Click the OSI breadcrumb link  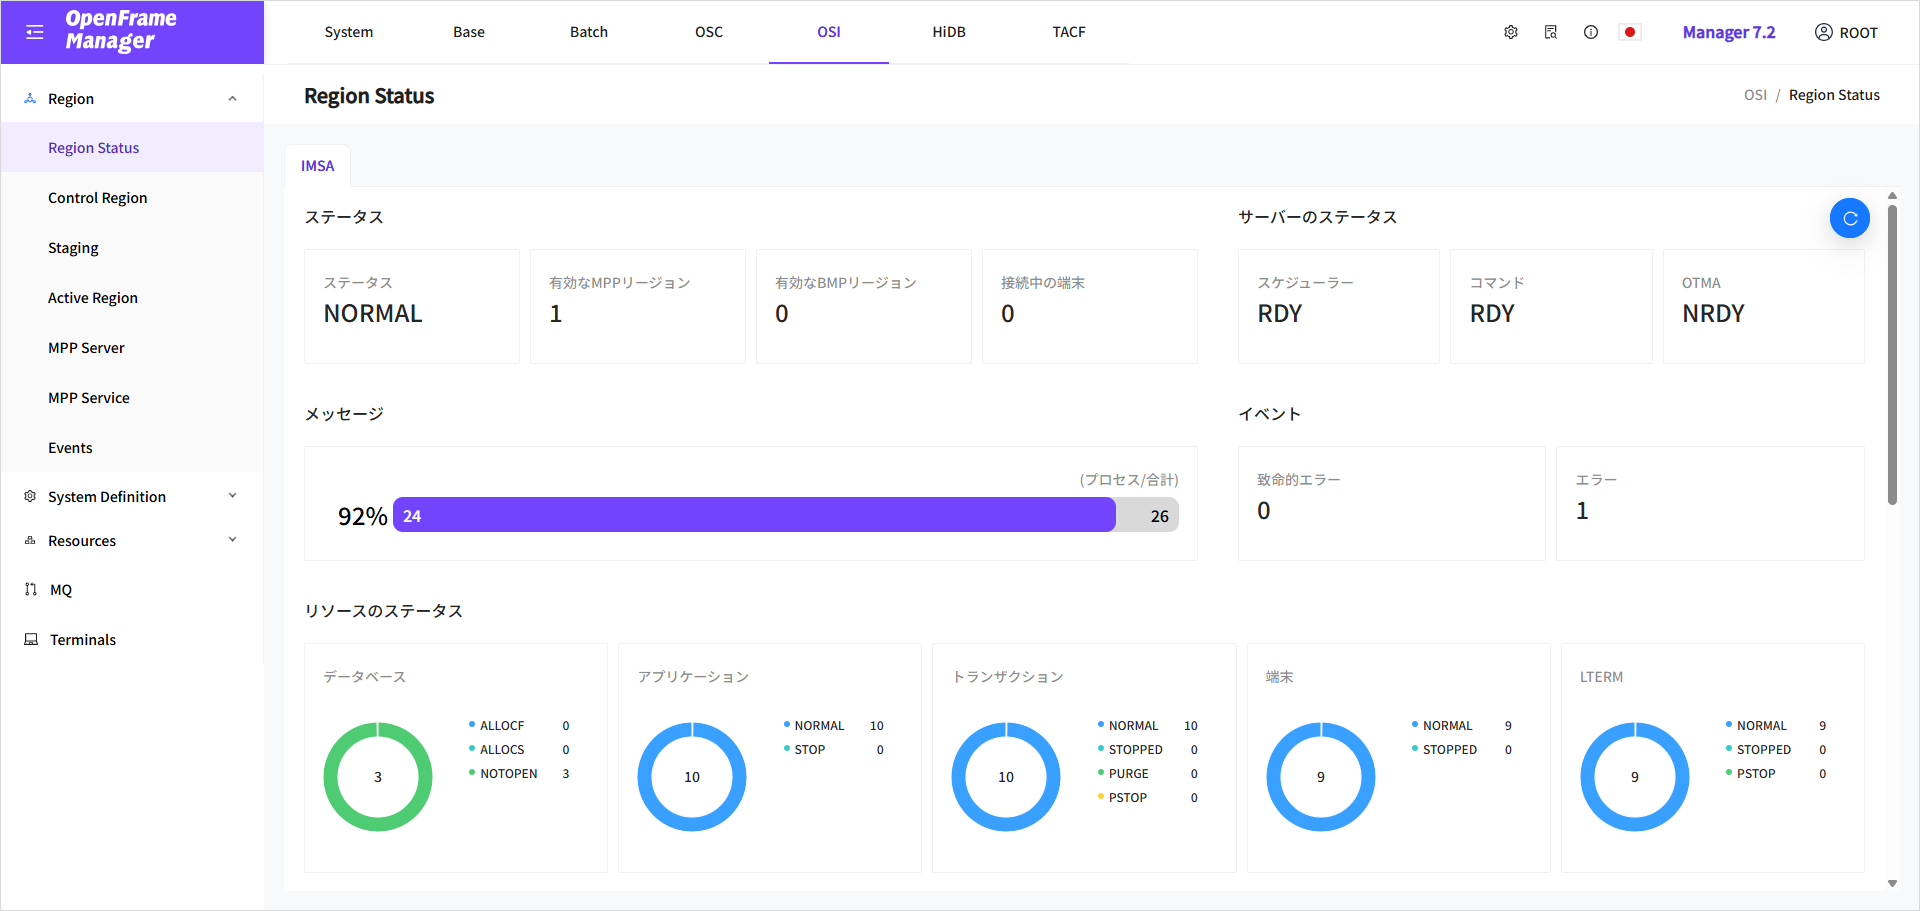[x=1754, y=94]
